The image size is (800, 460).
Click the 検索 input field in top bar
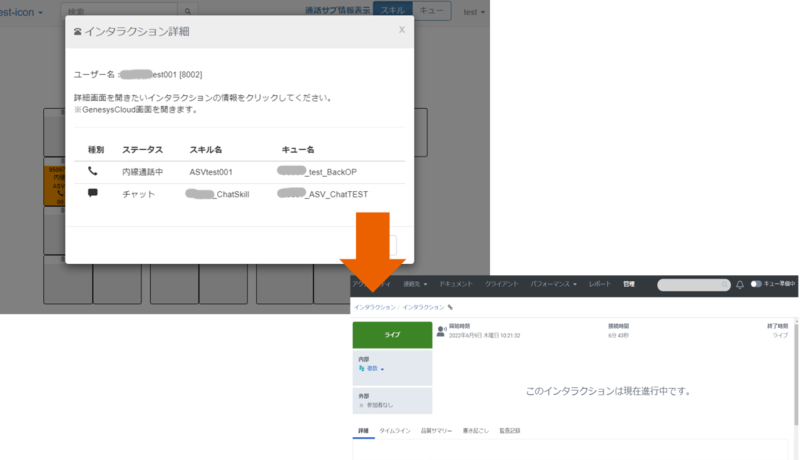[x=119, y=11]
